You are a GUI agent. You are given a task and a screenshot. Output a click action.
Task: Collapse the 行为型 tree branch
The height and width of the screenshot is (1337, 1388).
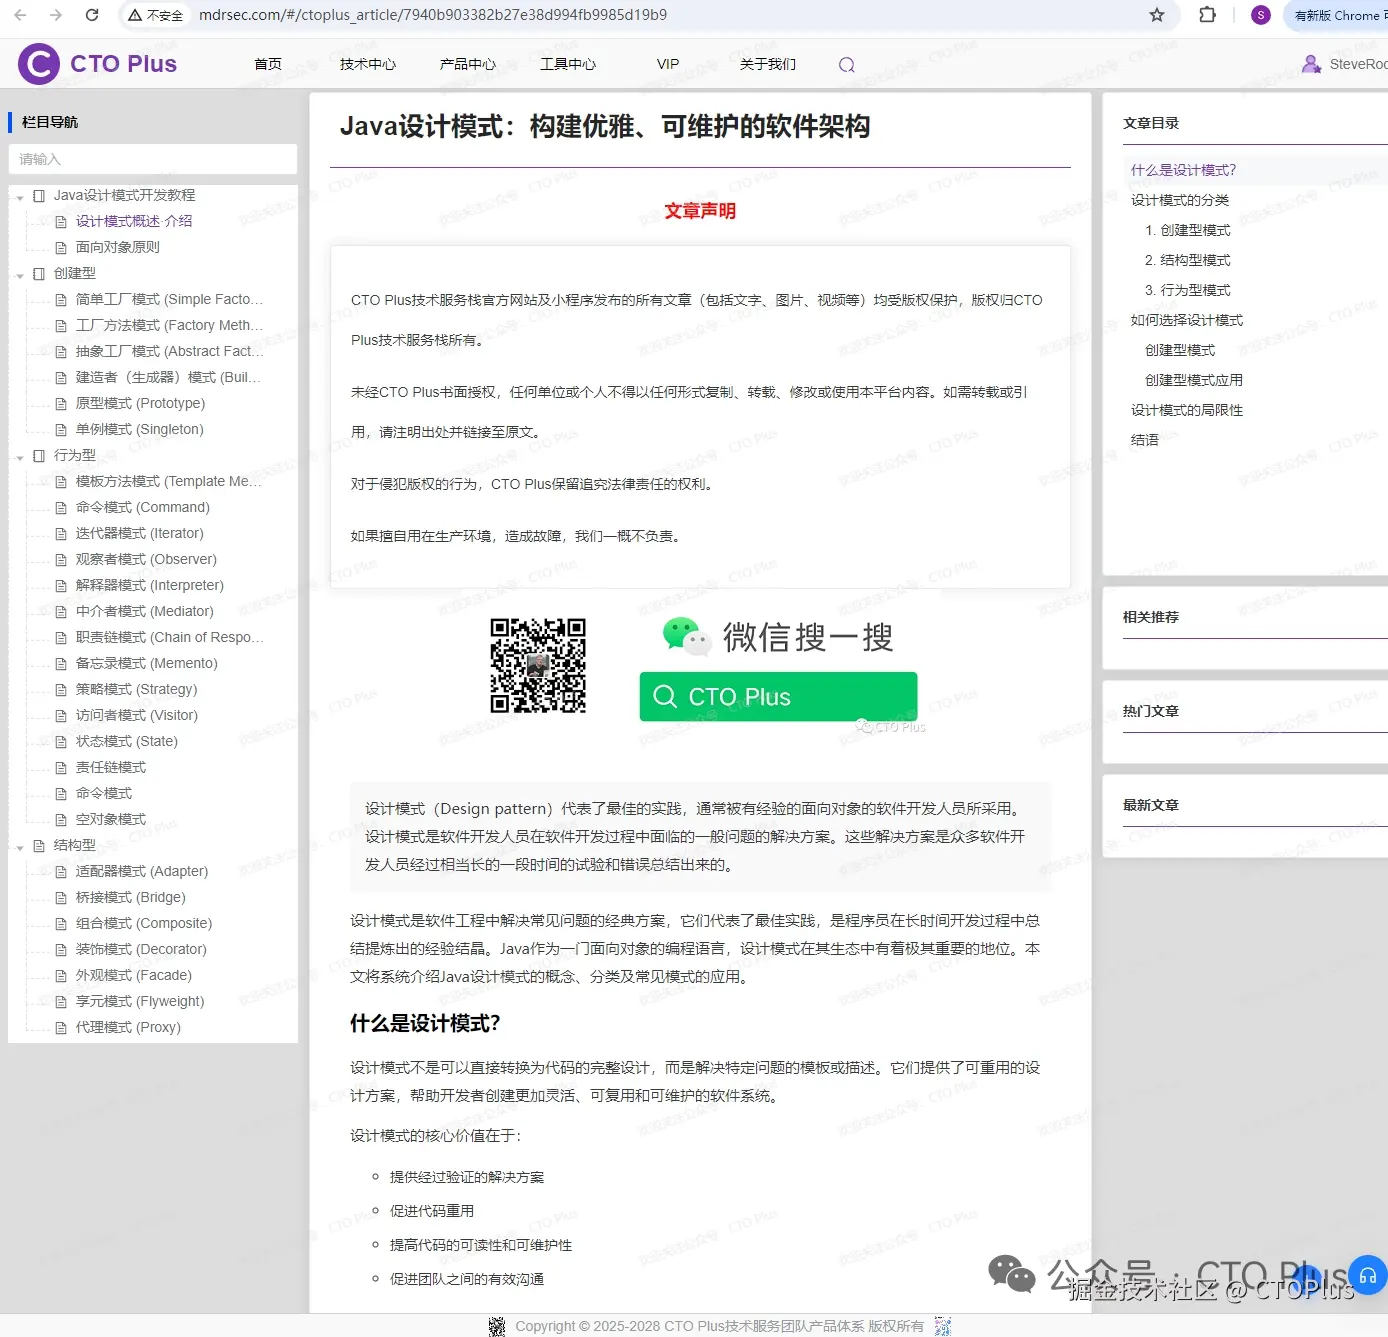pos(20,455)
